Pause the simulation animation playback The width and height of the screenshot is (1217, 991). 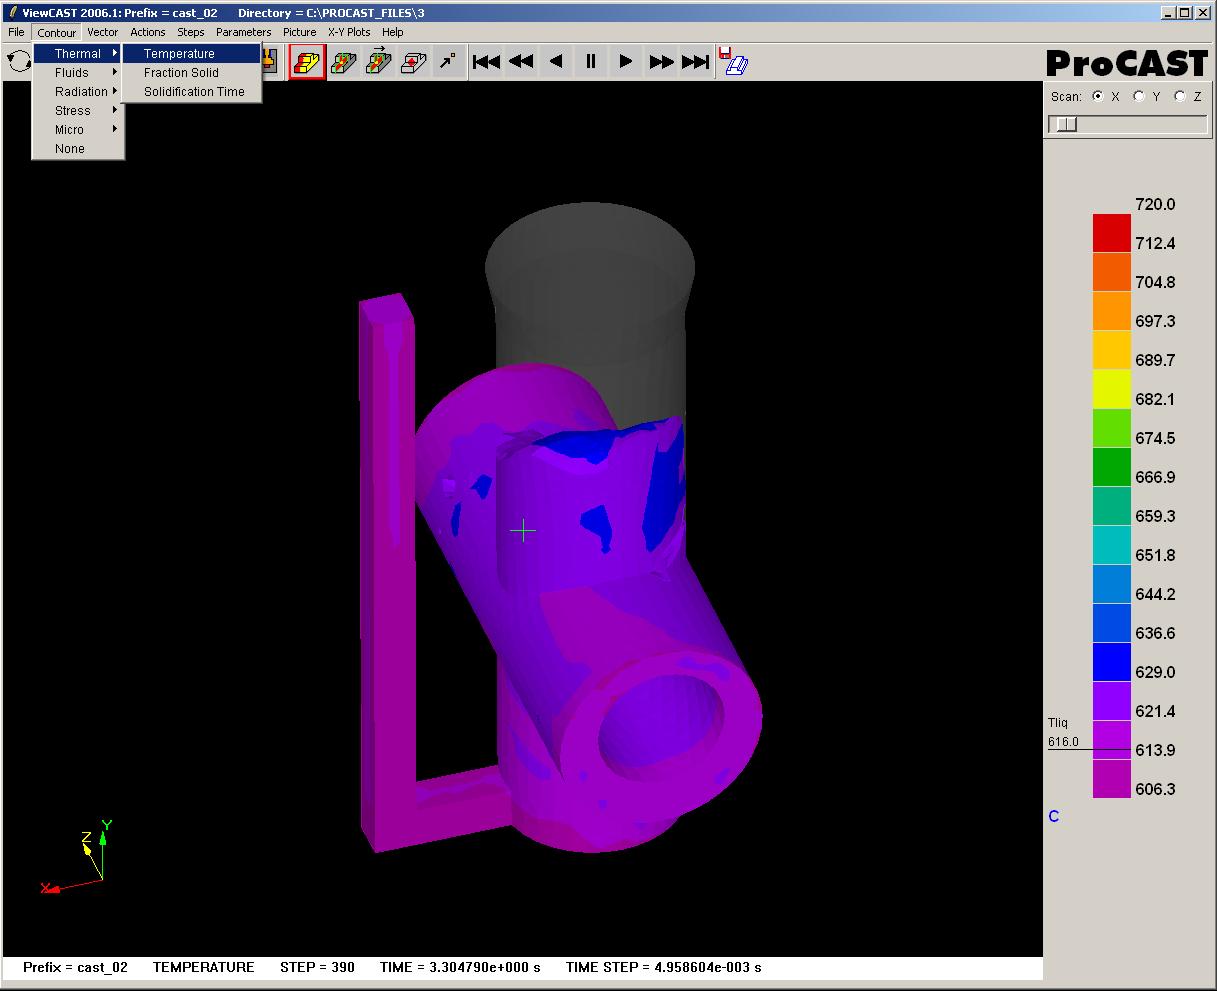pos(590,61)
